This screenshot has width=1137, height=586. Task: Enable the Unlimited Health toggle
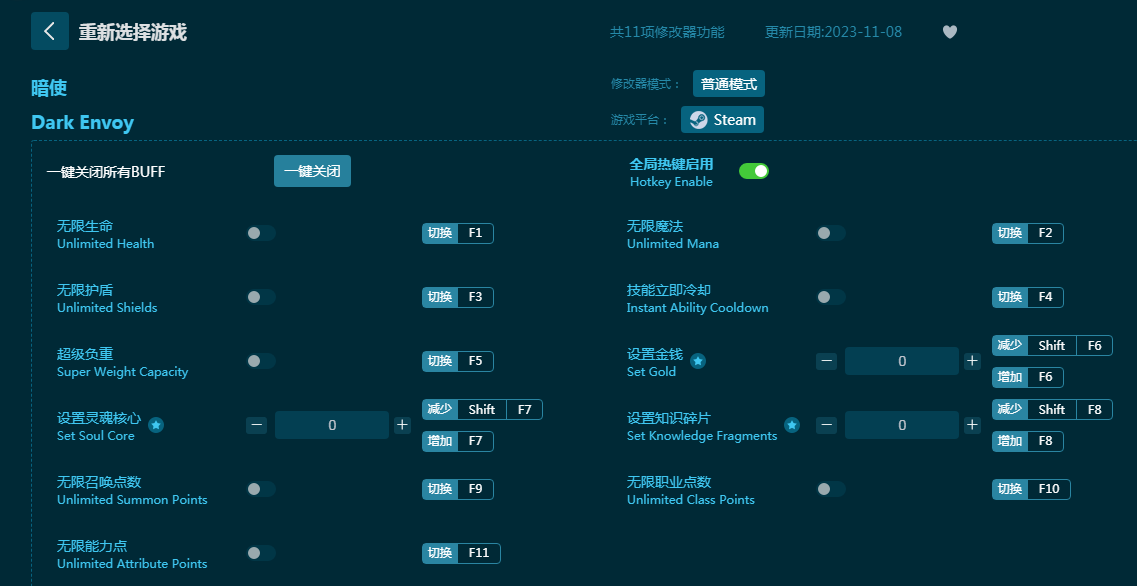[261, 233]
